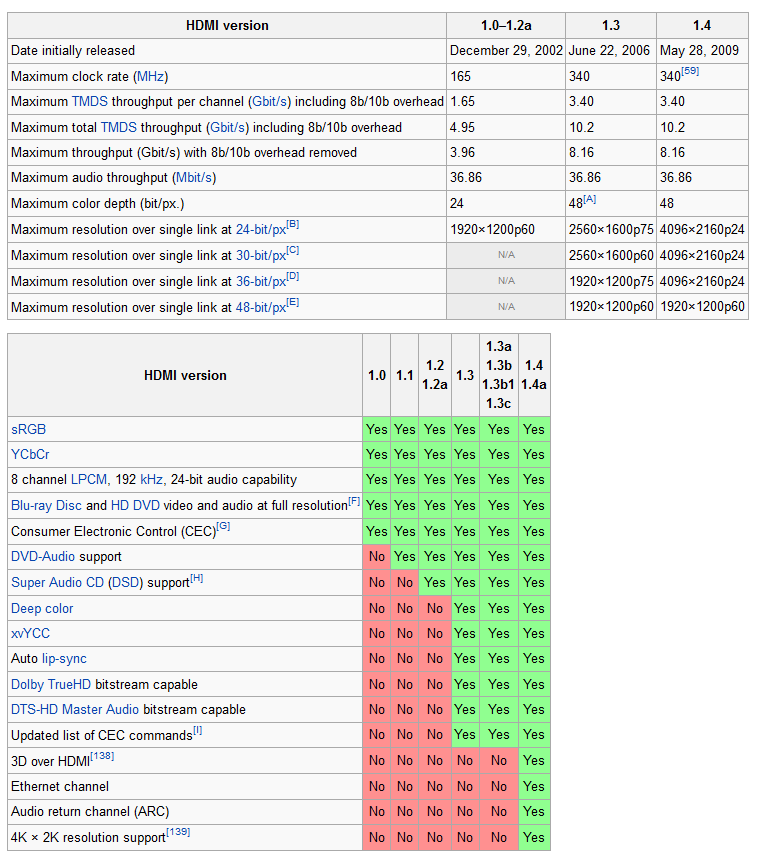Open the YCbCr link
The image size is (758, 860).
click(30, 455)
